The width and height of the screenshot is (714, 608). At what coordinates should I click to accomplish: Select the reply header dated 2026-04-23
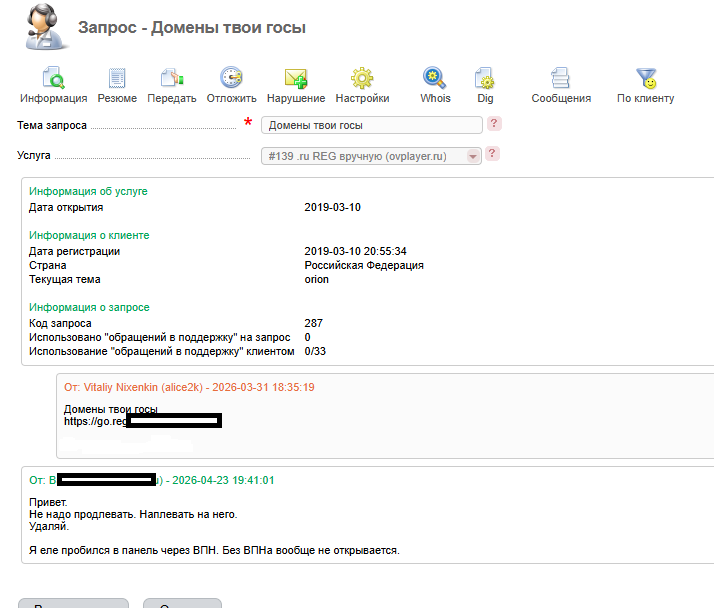pyautogui.click(x=150, y=480)
